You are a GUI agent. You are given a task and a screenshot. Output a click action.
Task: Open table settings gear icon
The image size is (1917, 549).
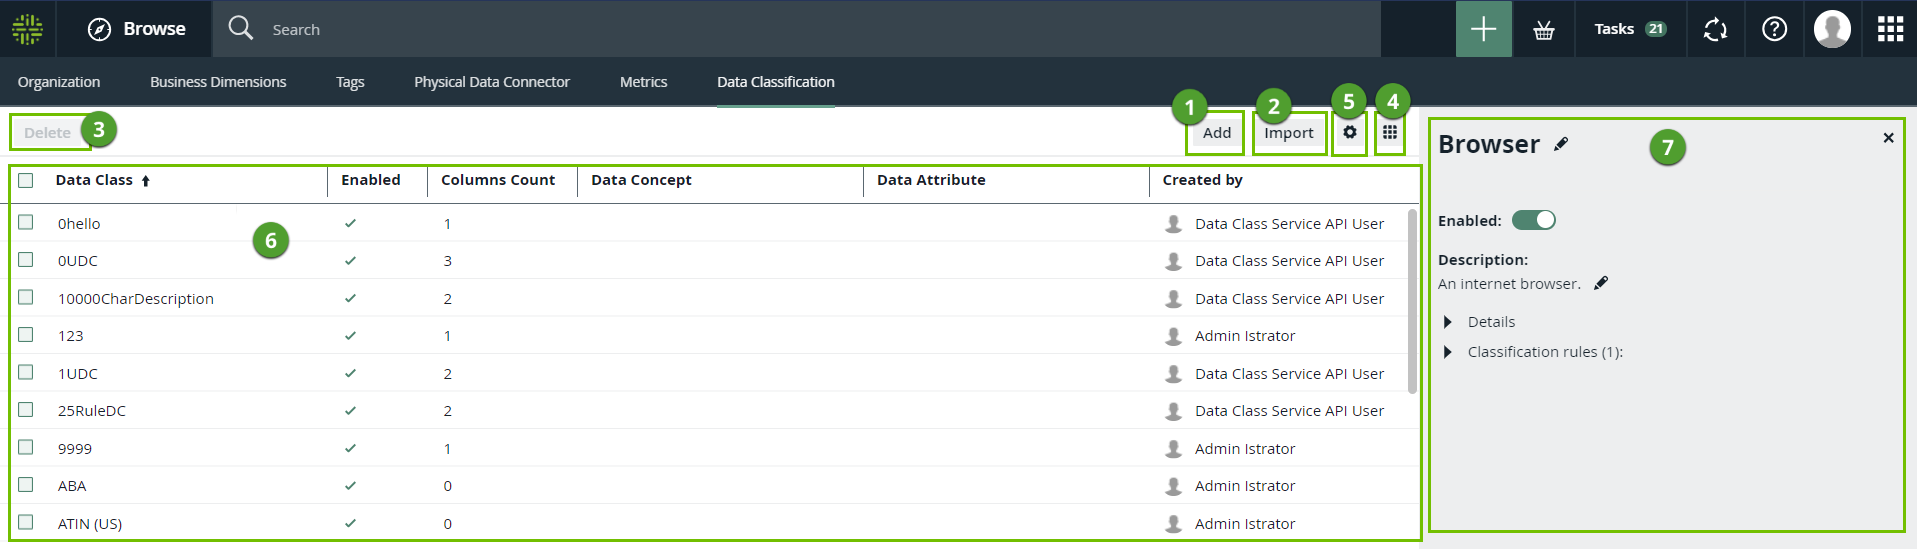click(1350, 132)
